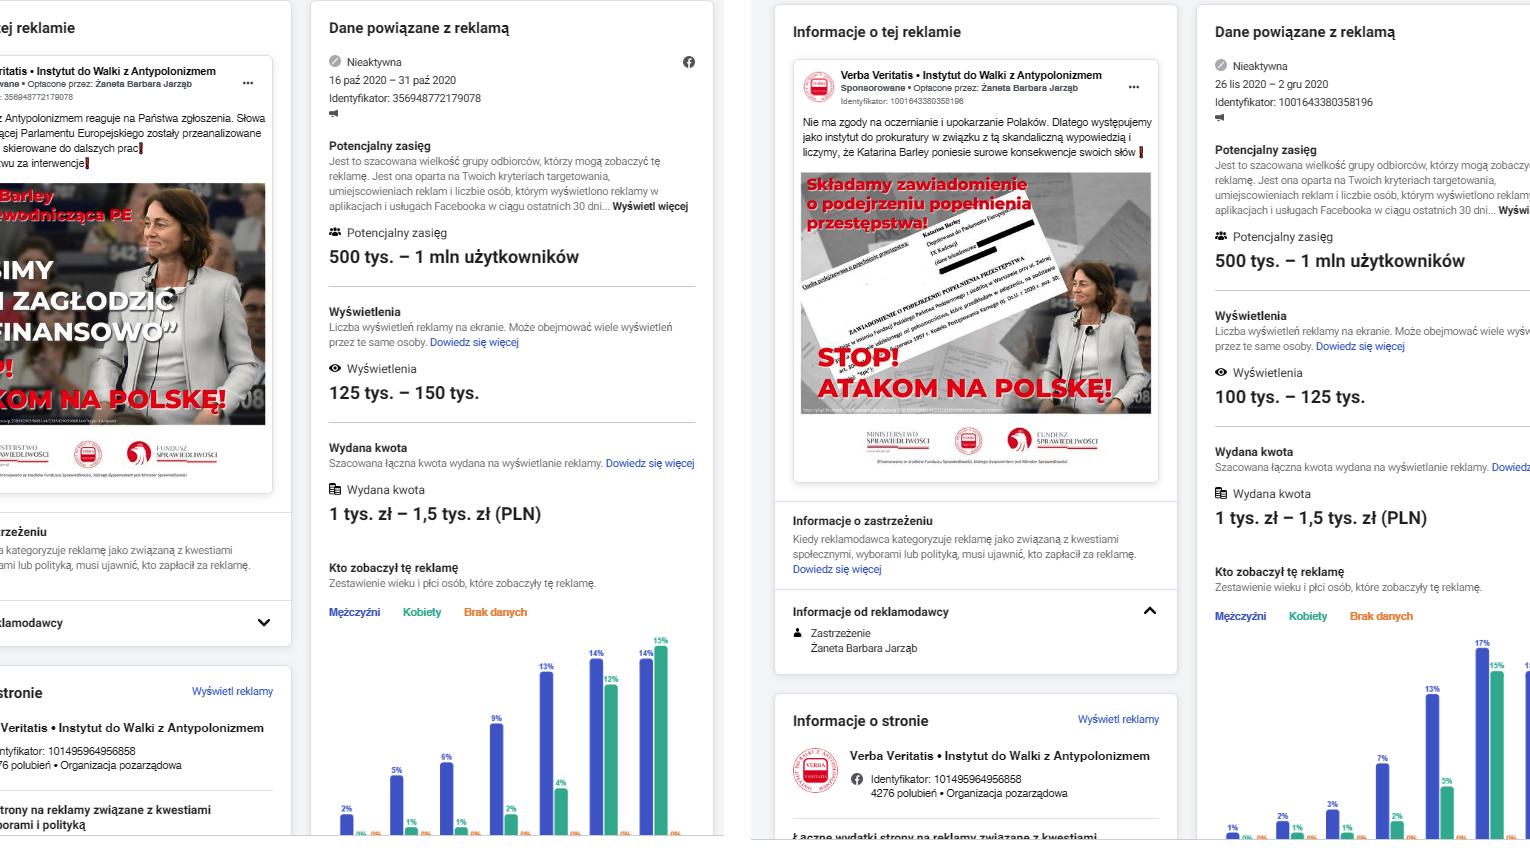Click Verba Veritatis avatar on right ad card header

[818, 87]
